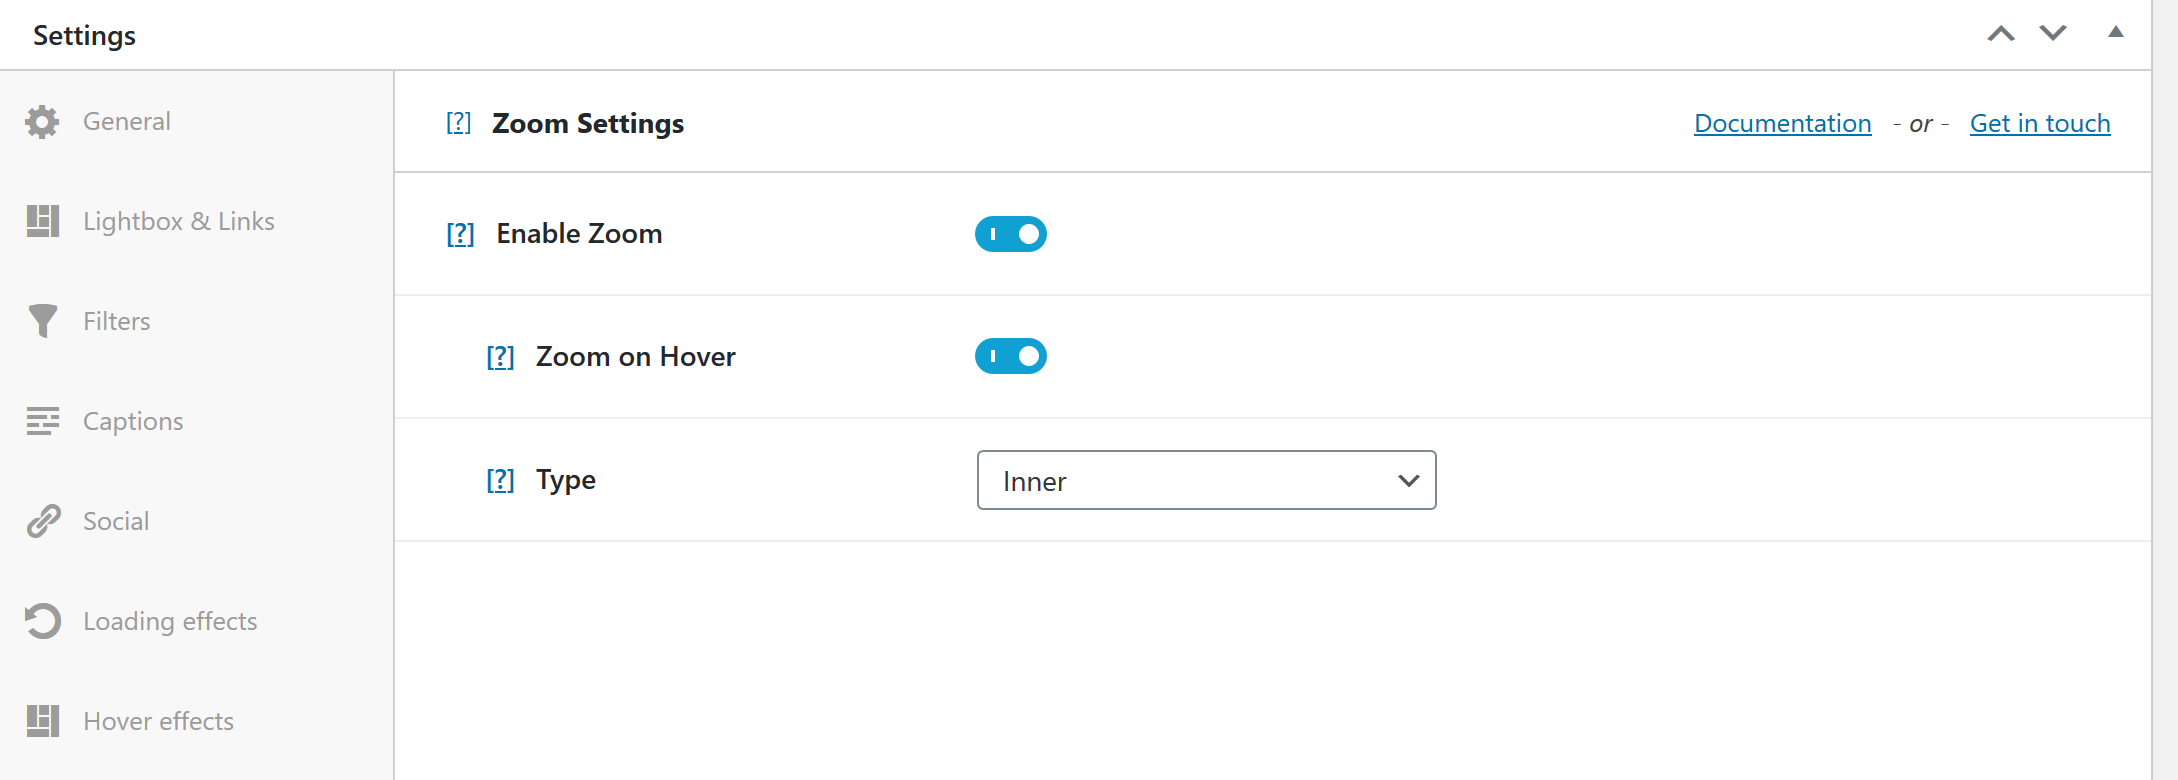Click the Loading effects refresh icon
Viewport: 2178px width, 780px height.
pos(43,621)
